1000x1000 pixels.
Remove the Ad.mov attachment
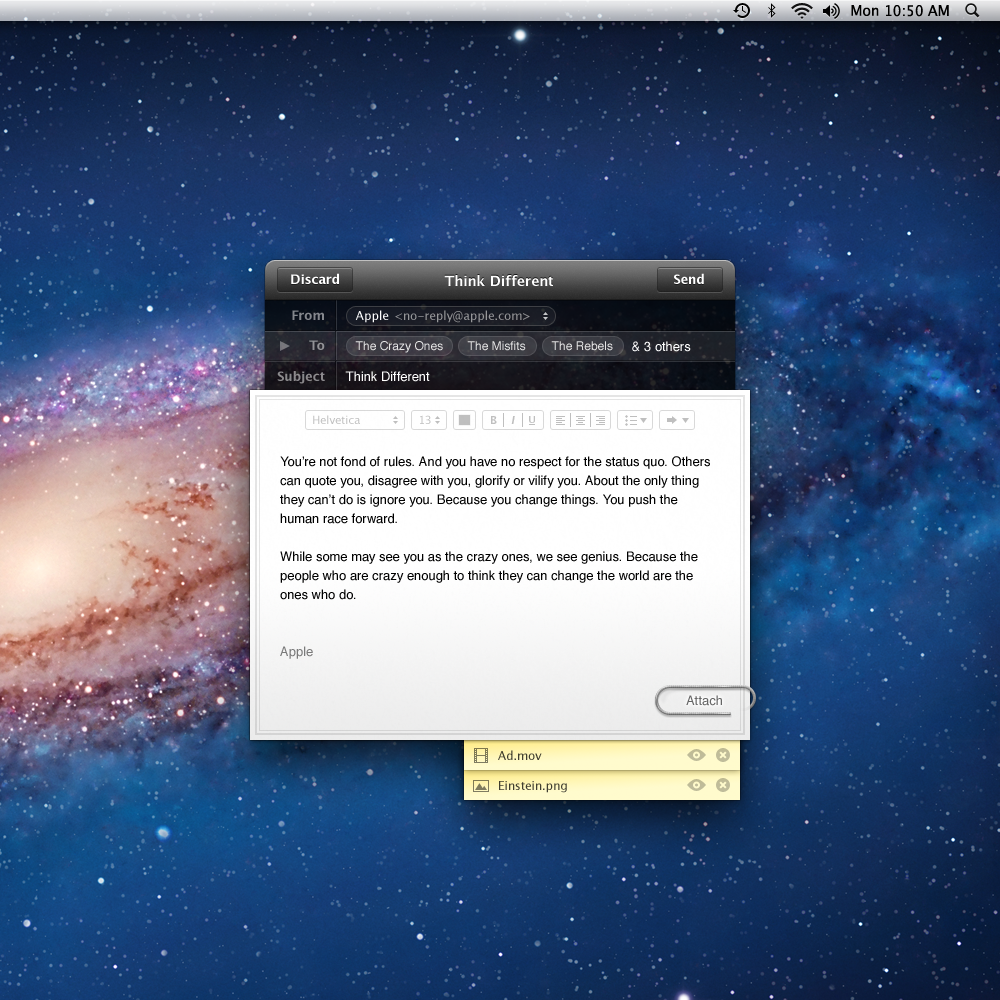pos(723,755)
